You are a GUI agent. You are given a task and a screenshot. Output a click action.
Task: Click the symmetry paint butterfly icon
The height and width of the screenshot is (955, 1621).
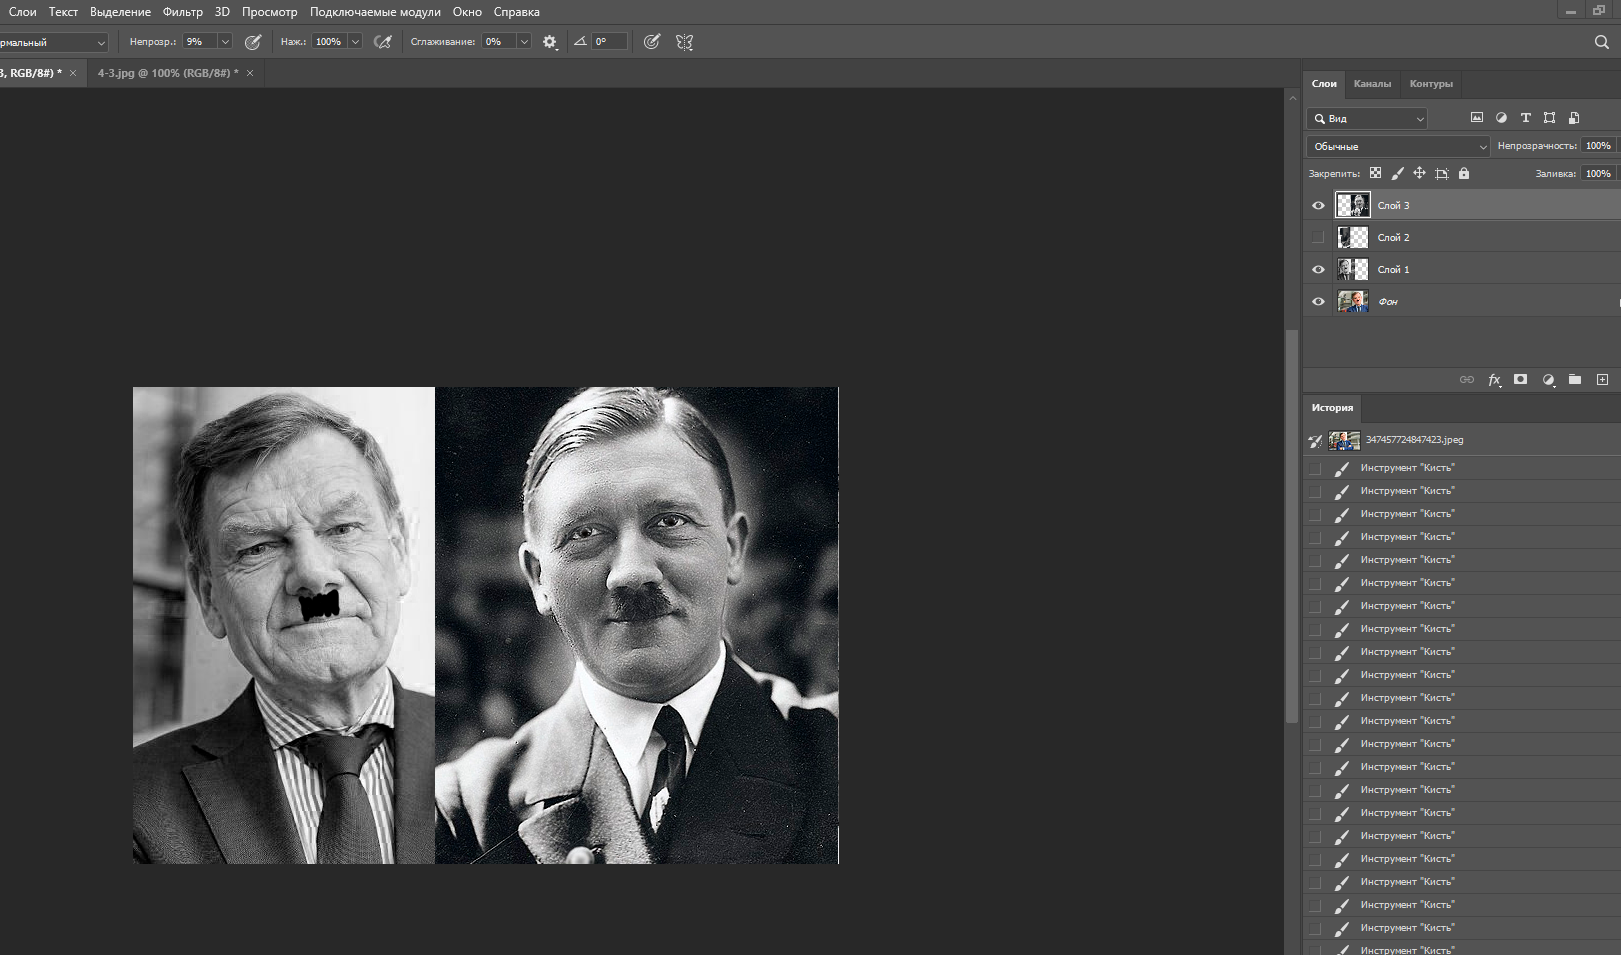tap(684, 42)
